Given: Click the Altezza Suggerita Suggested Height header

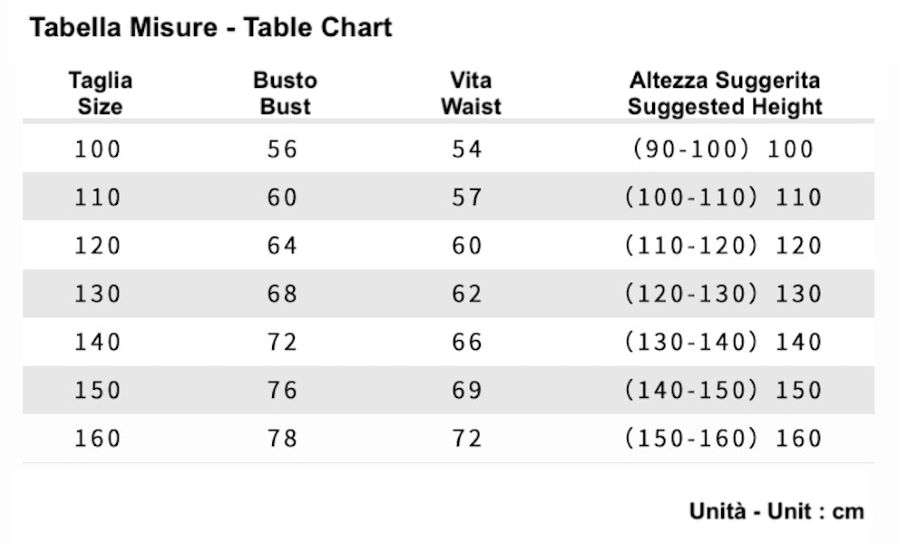Looking at the screenshot, I should pyautogui.click(x=724, y=93).
